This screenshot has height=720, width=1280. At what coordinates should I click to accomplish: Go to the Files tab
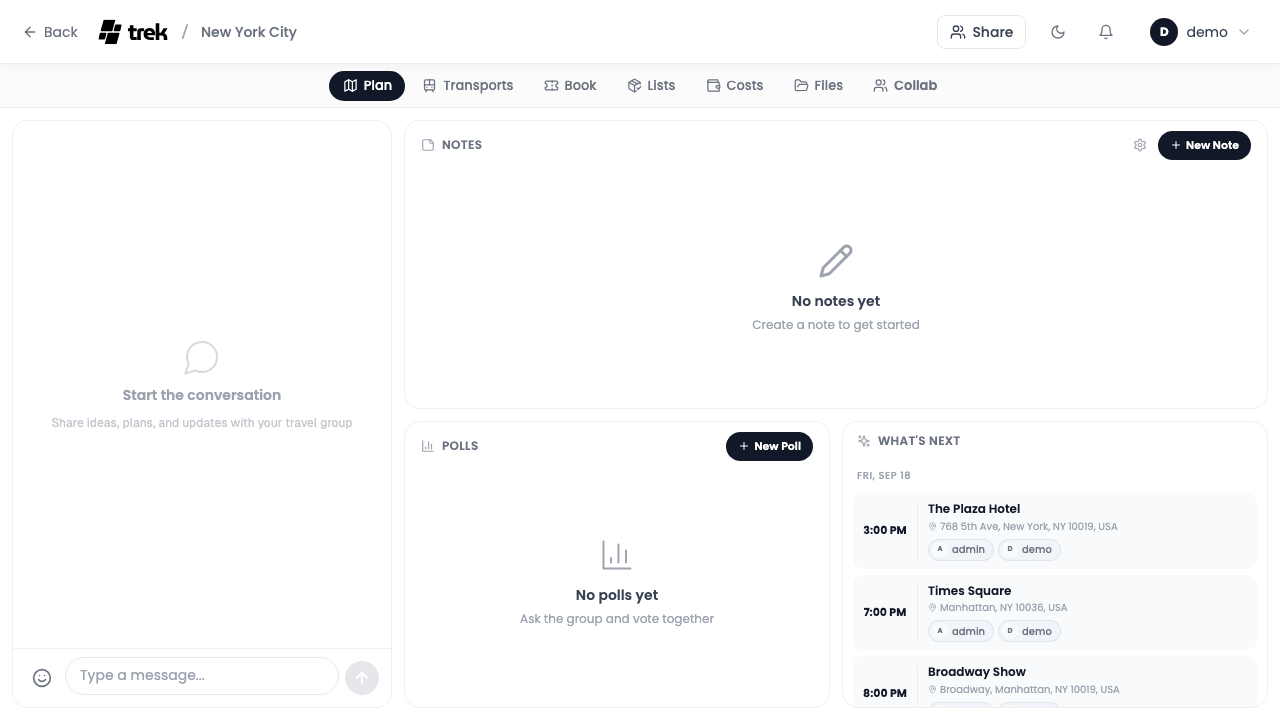click(819, 86)
